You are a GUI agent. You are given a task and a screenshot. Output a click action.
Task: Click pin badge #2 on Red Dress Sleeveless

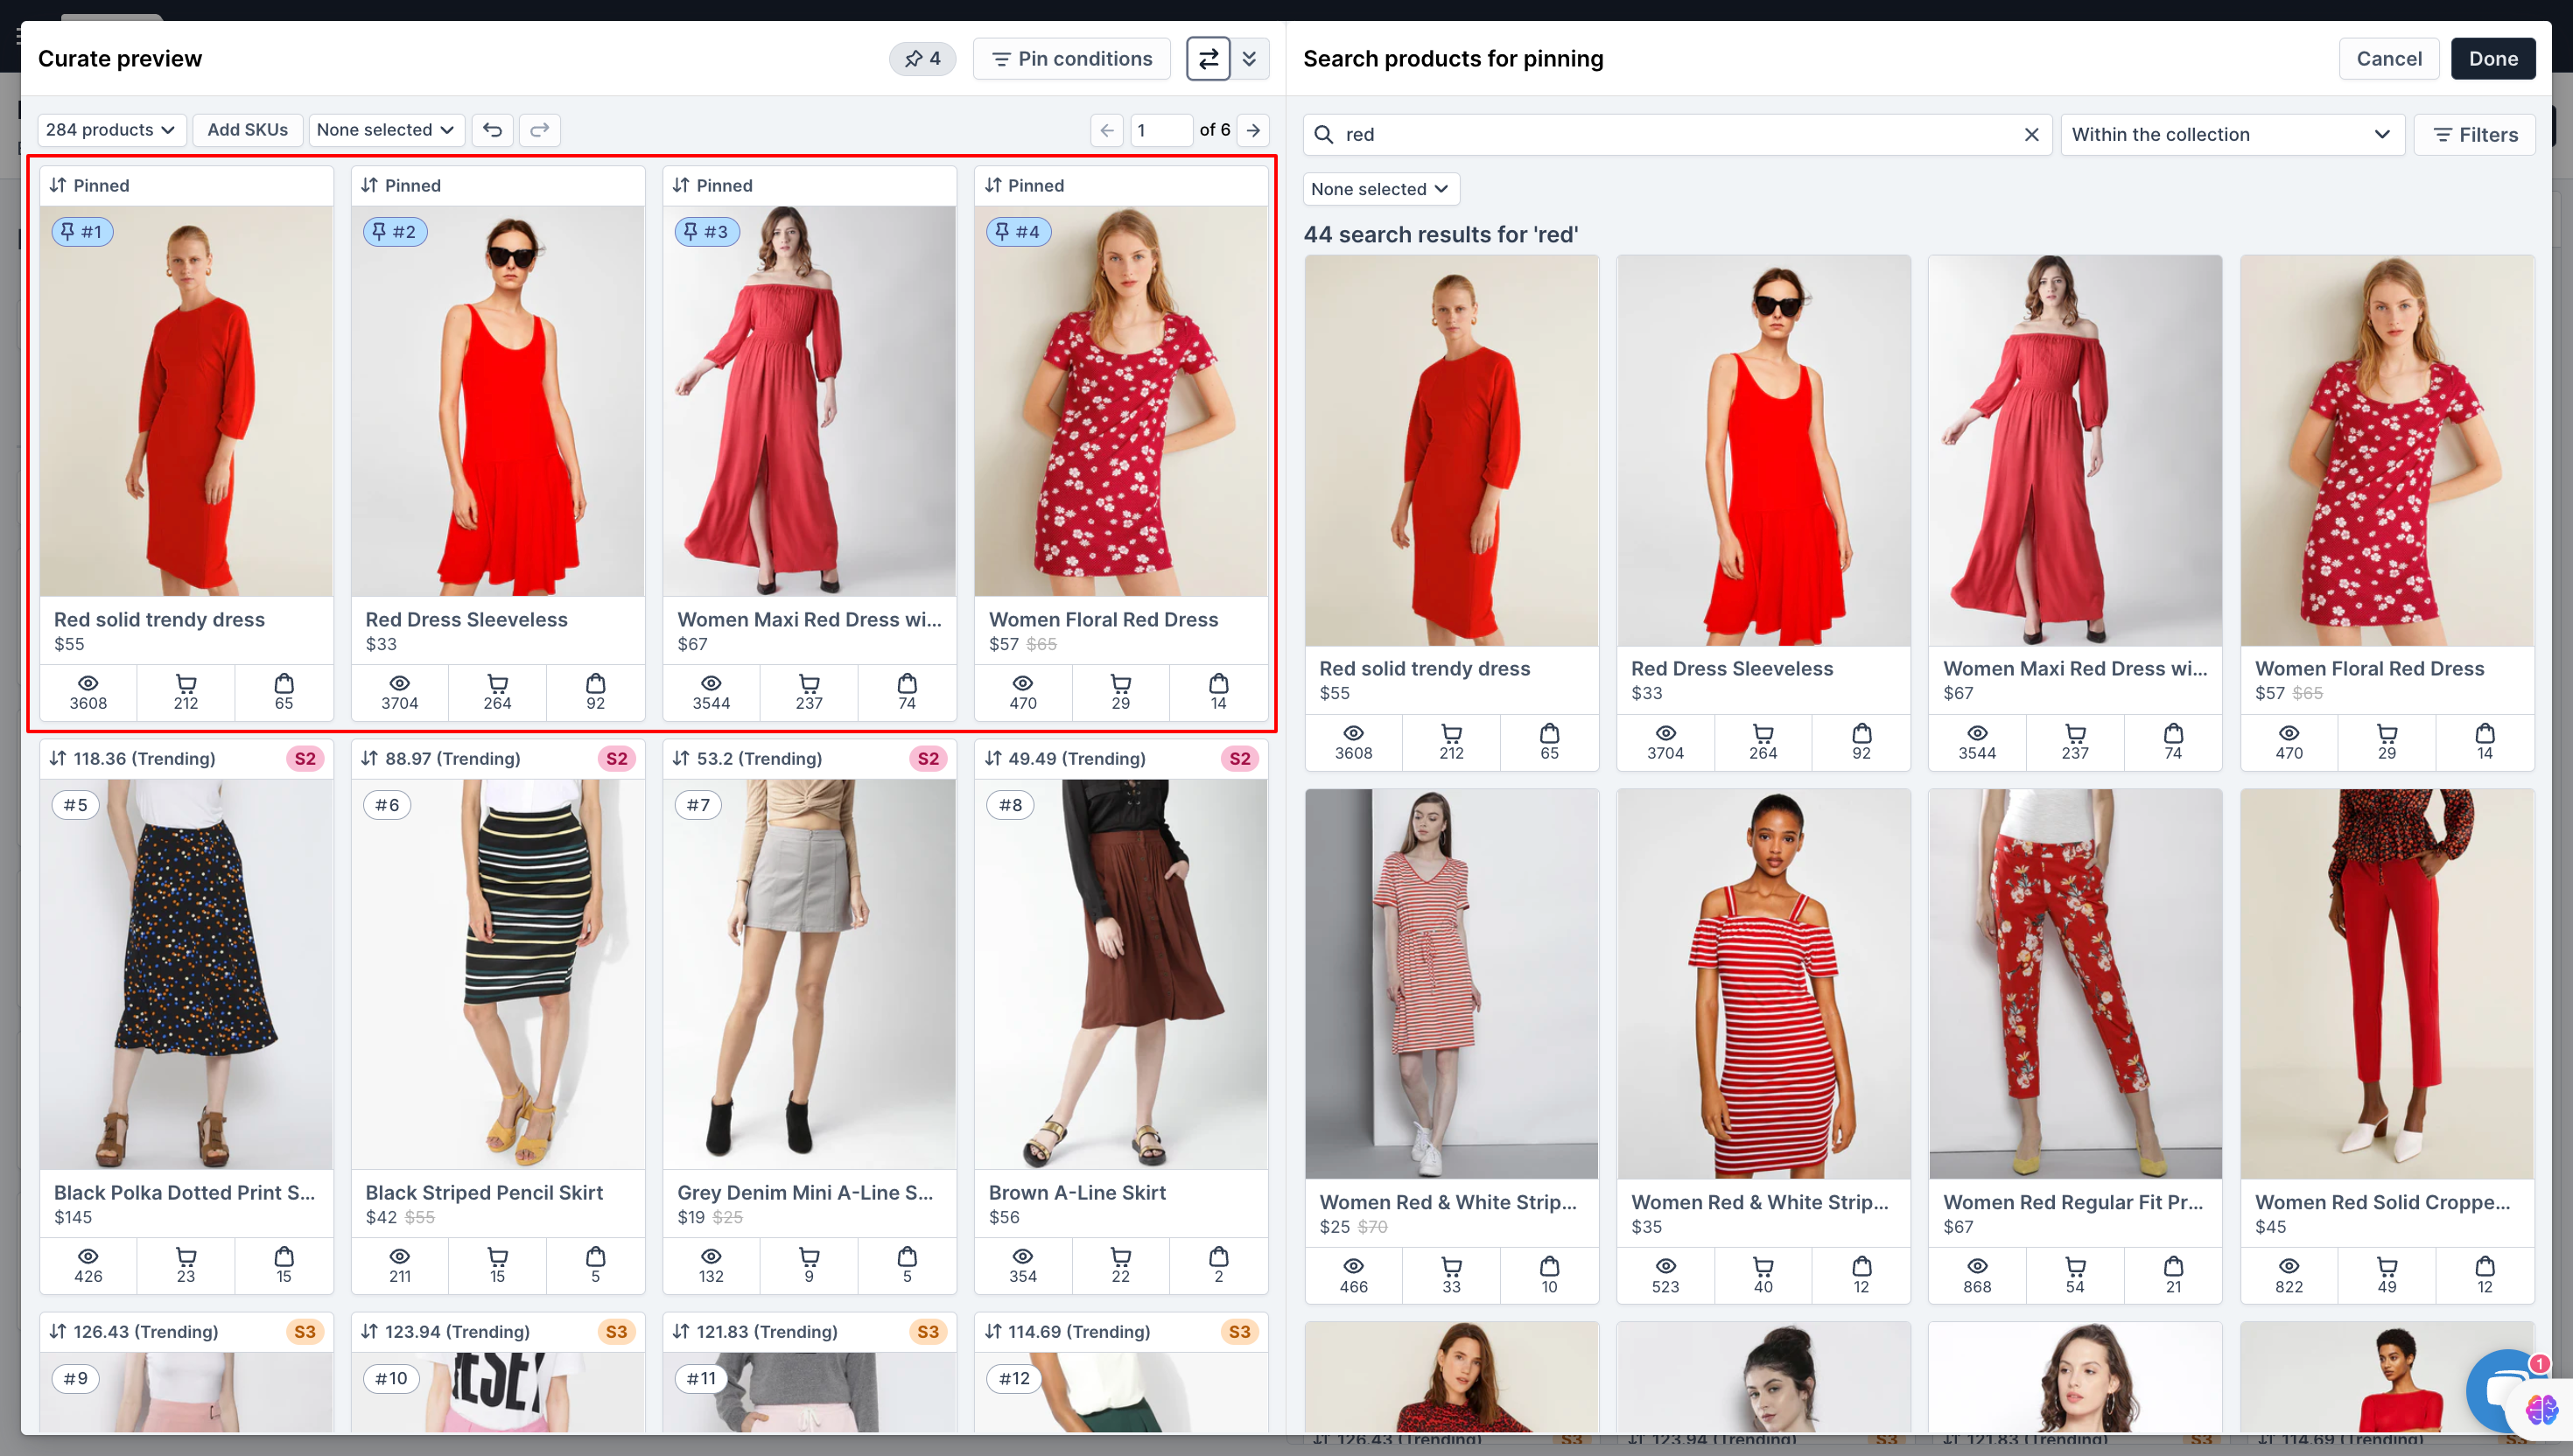click(394, 232)
